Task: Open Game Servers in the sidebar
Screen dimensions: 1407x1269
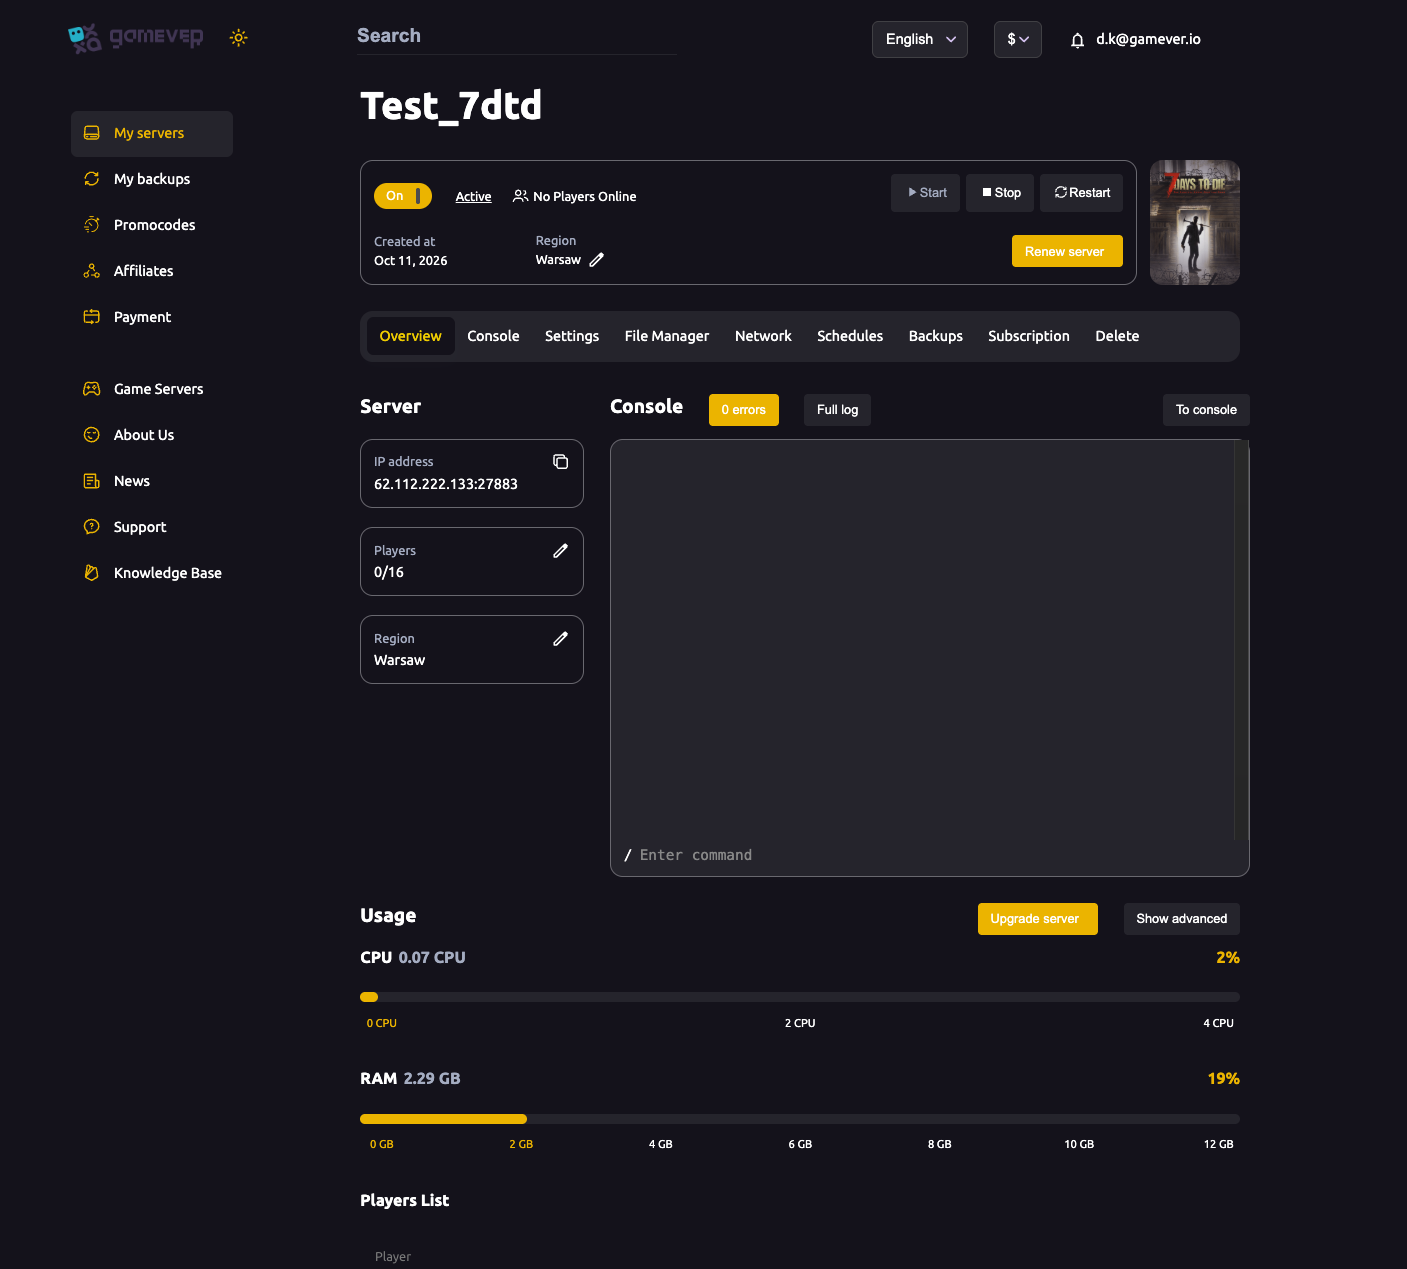Action: [x=152, y=389]
